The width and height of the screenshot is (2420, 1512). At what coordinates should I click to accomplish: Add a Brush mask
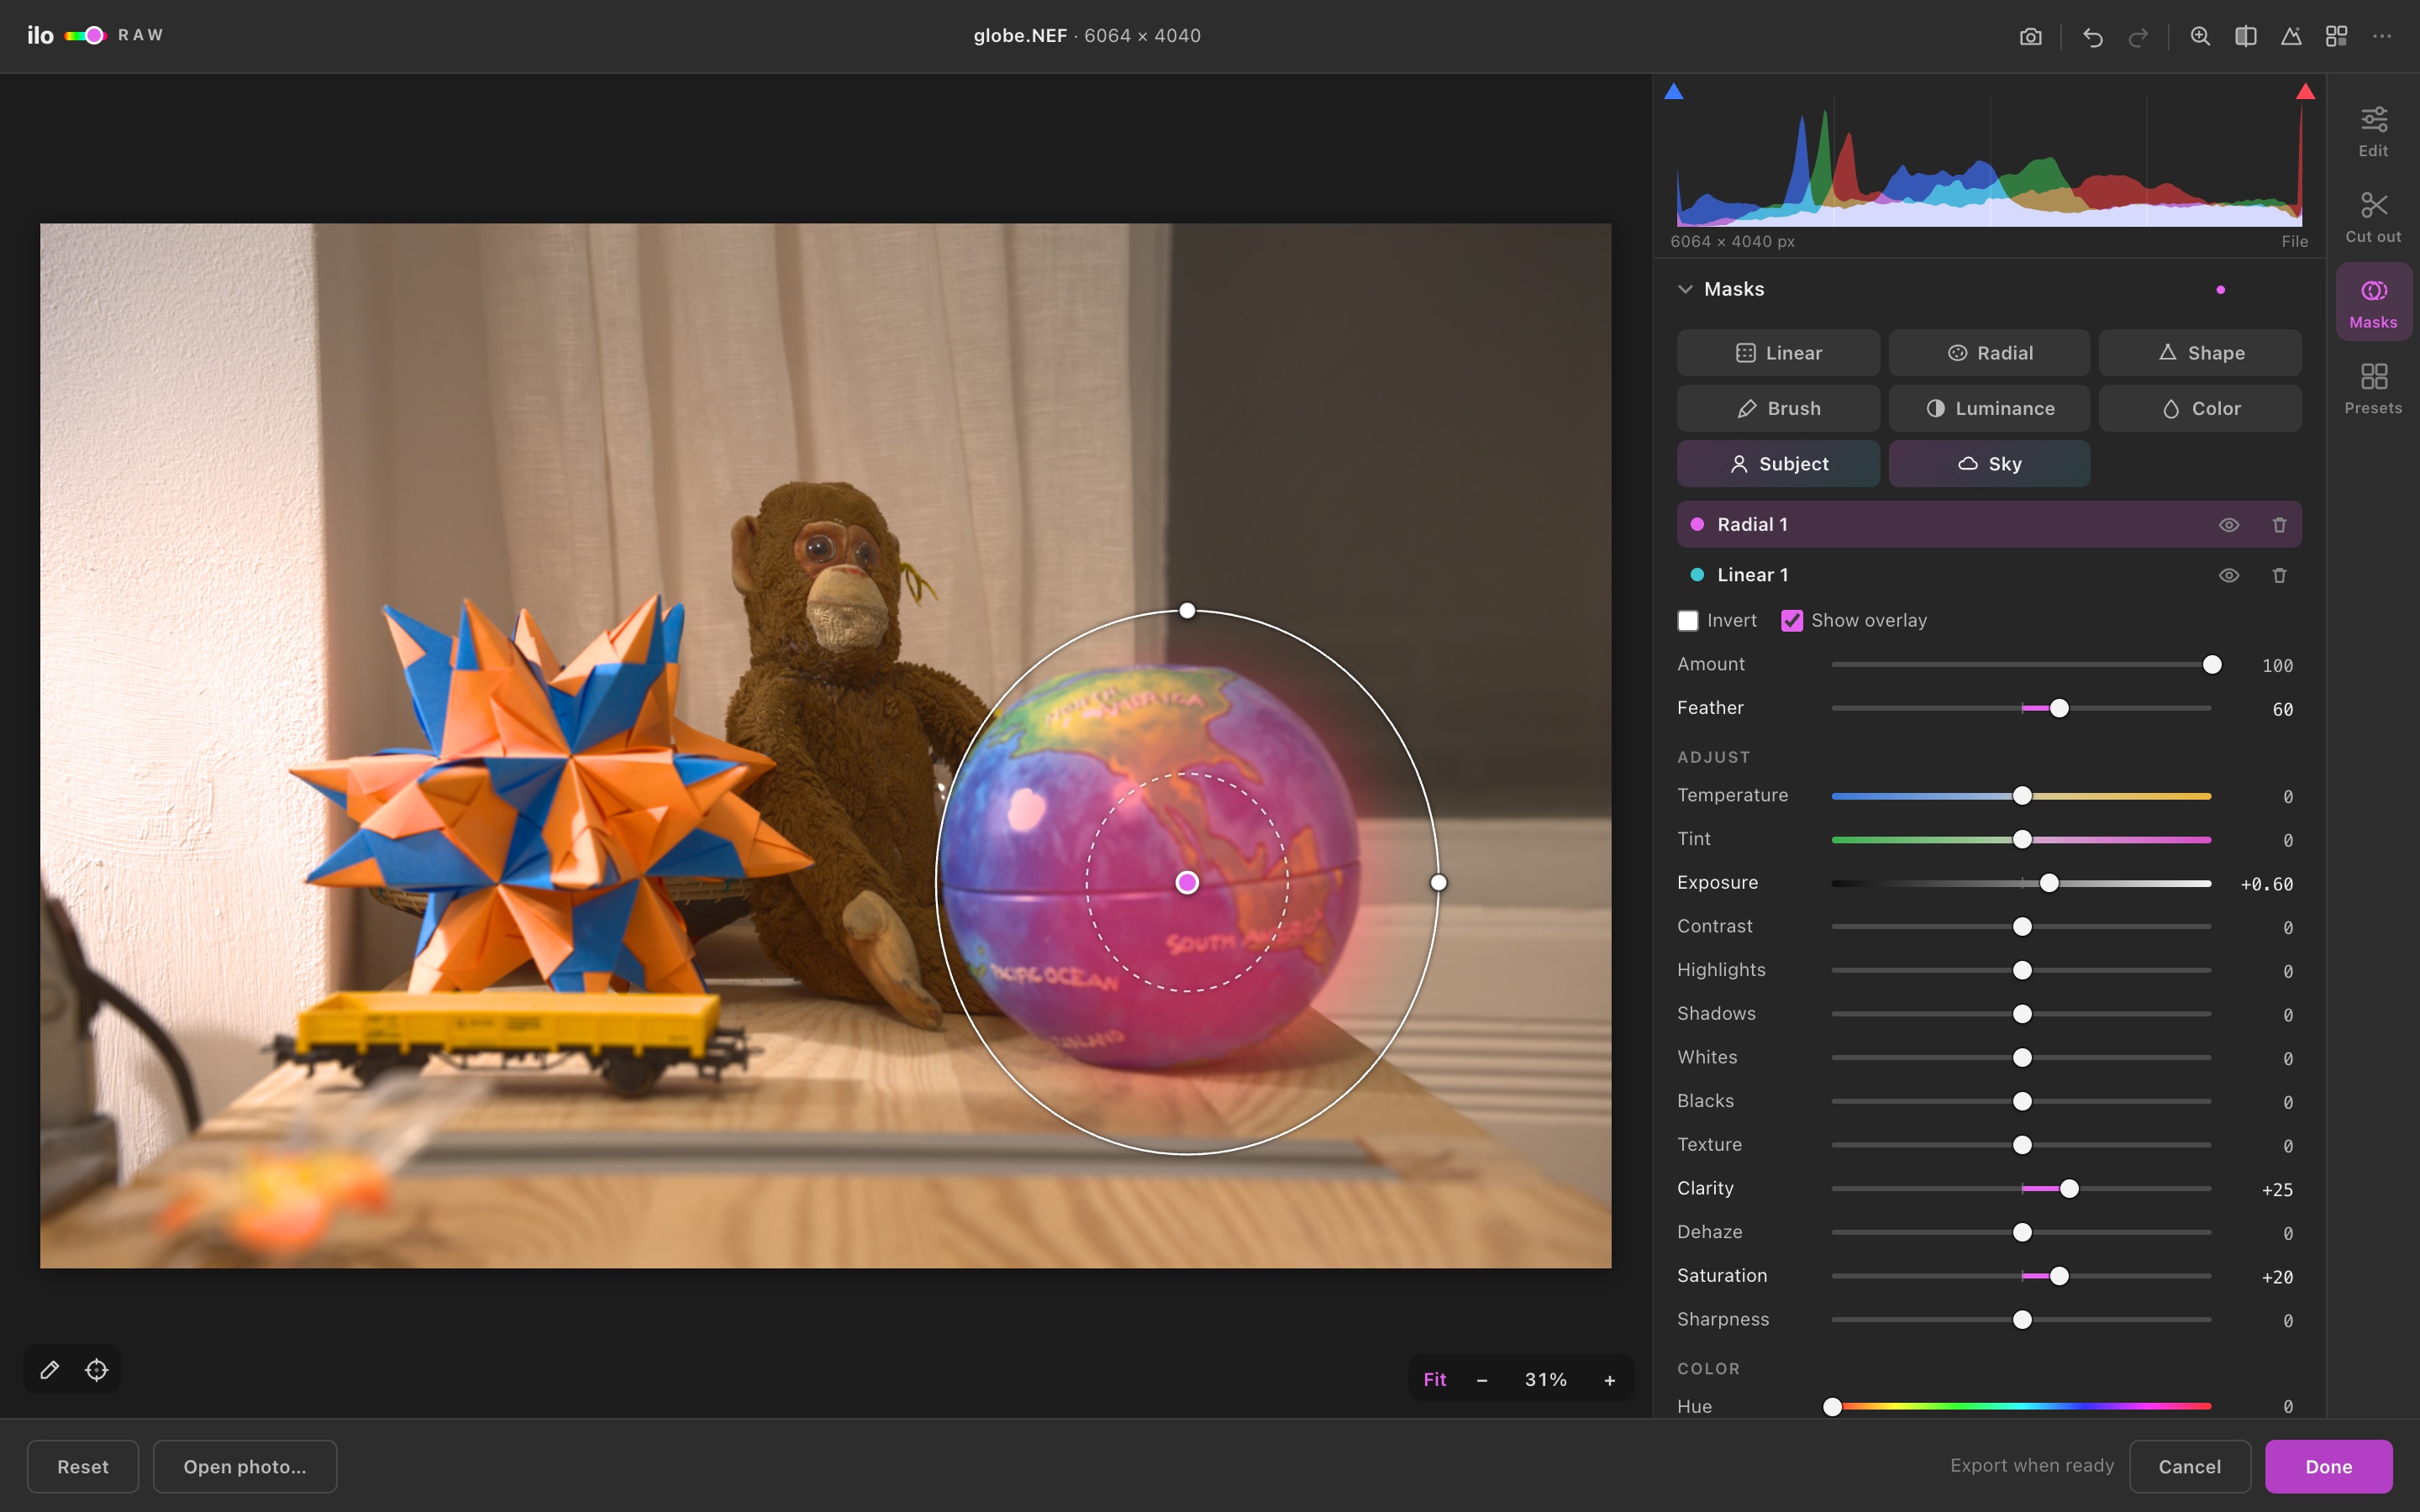point(1778,409)
